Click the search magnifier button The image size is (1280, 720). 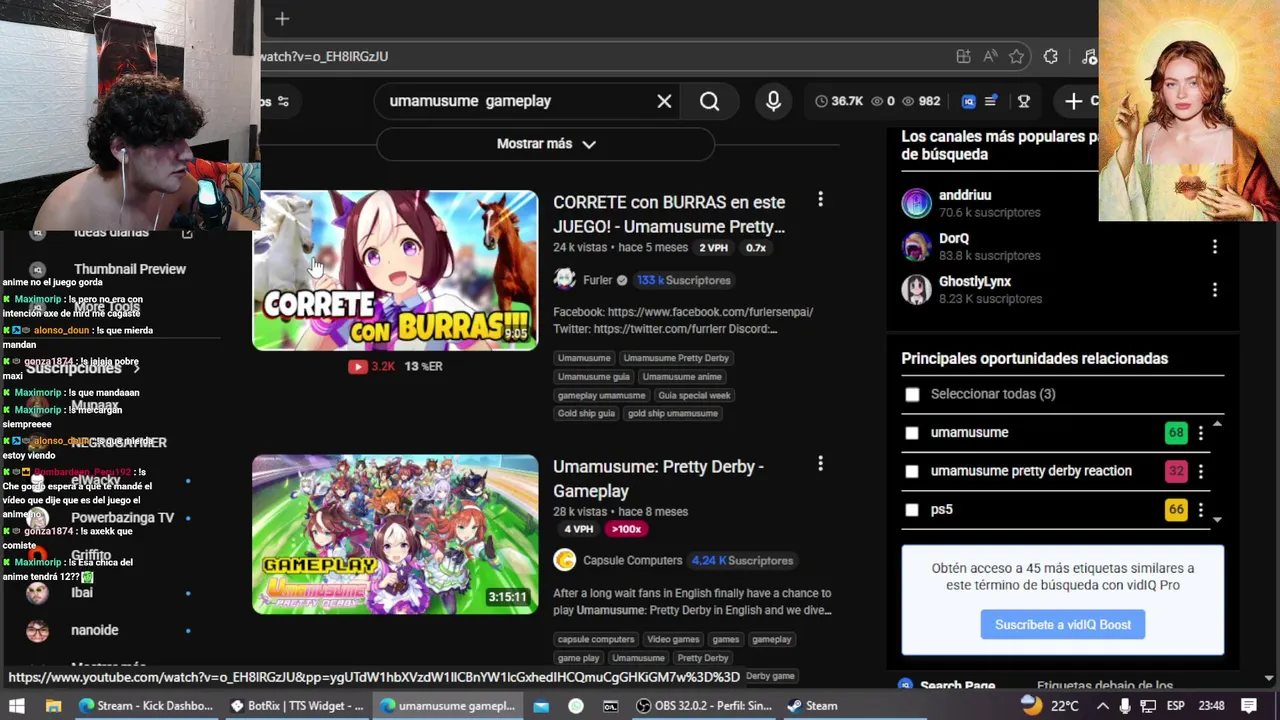(709, 101)
